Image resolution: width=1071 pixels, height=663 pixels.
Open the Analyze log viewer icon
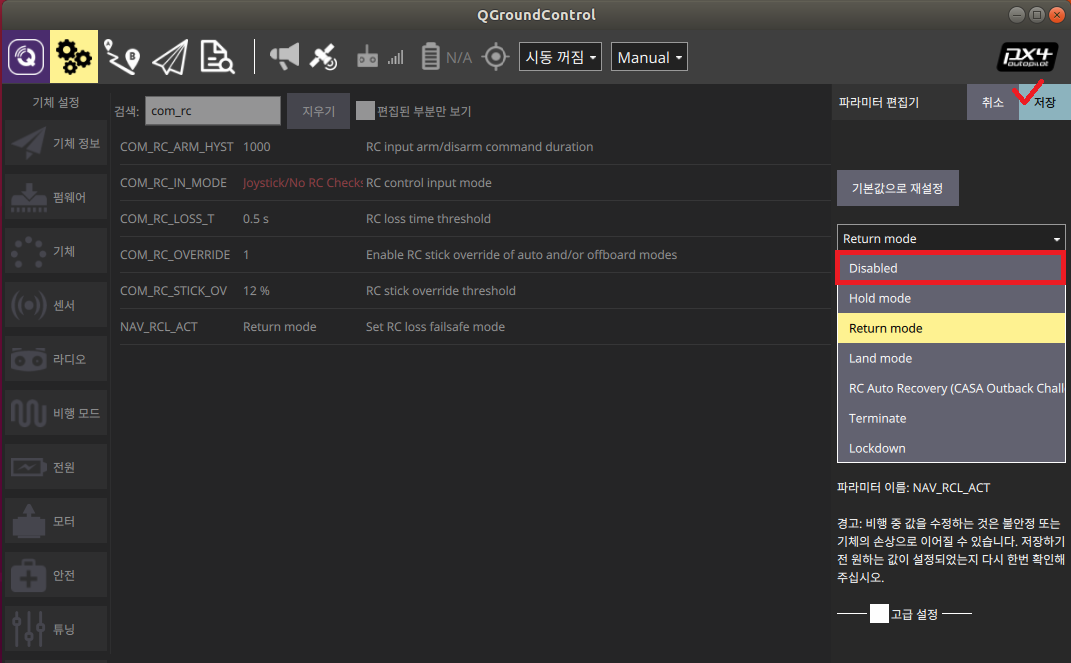pos(217,57)
